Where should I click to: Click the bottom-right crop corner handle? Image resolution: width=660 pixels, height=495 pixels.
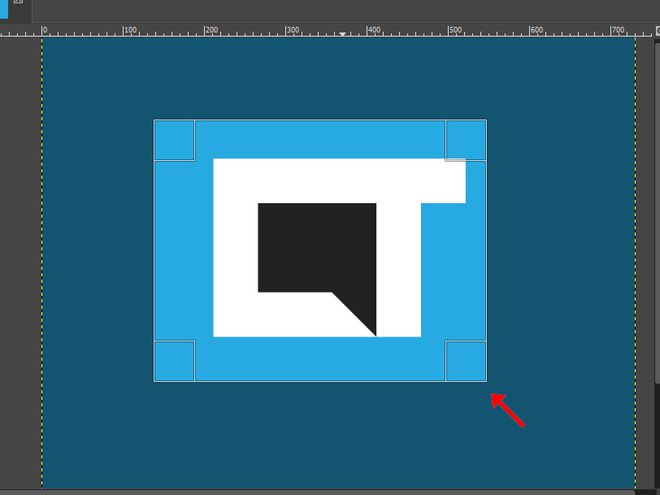coord(466,361)
